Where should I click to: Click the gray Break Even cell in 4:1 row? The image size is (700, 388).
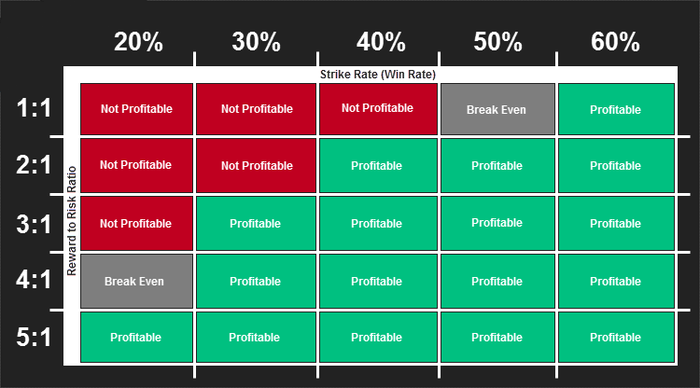[137, 281]
